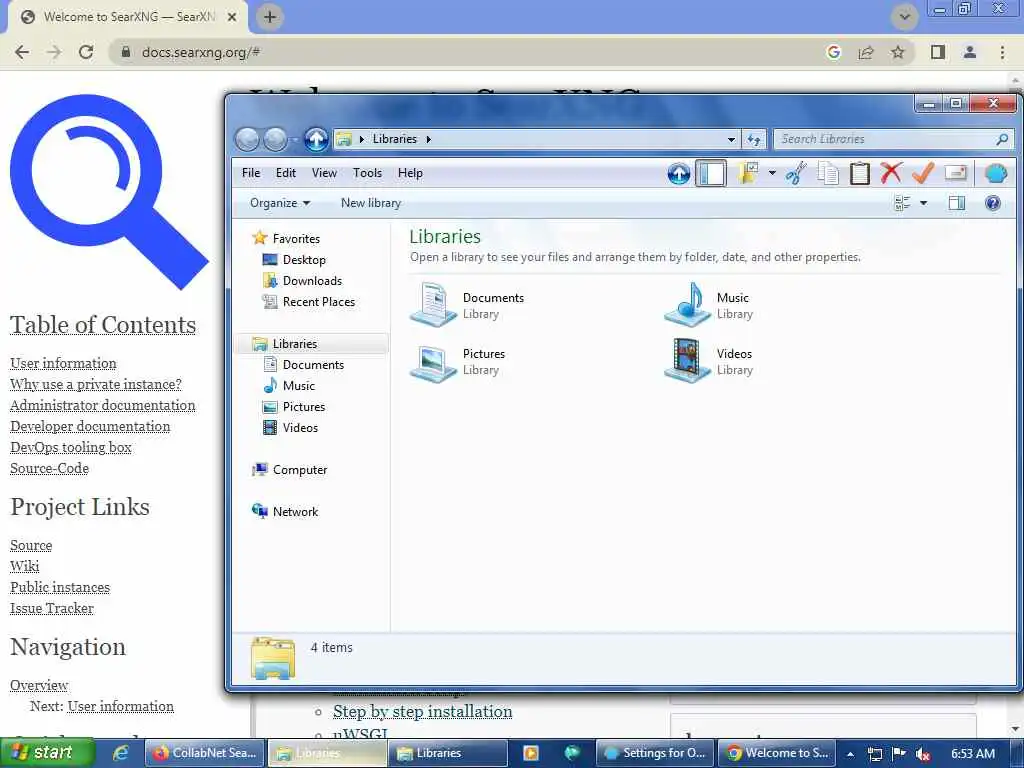Open Chrome three-dot menu
The image size is (1024, 768).
coord(1002,52)
